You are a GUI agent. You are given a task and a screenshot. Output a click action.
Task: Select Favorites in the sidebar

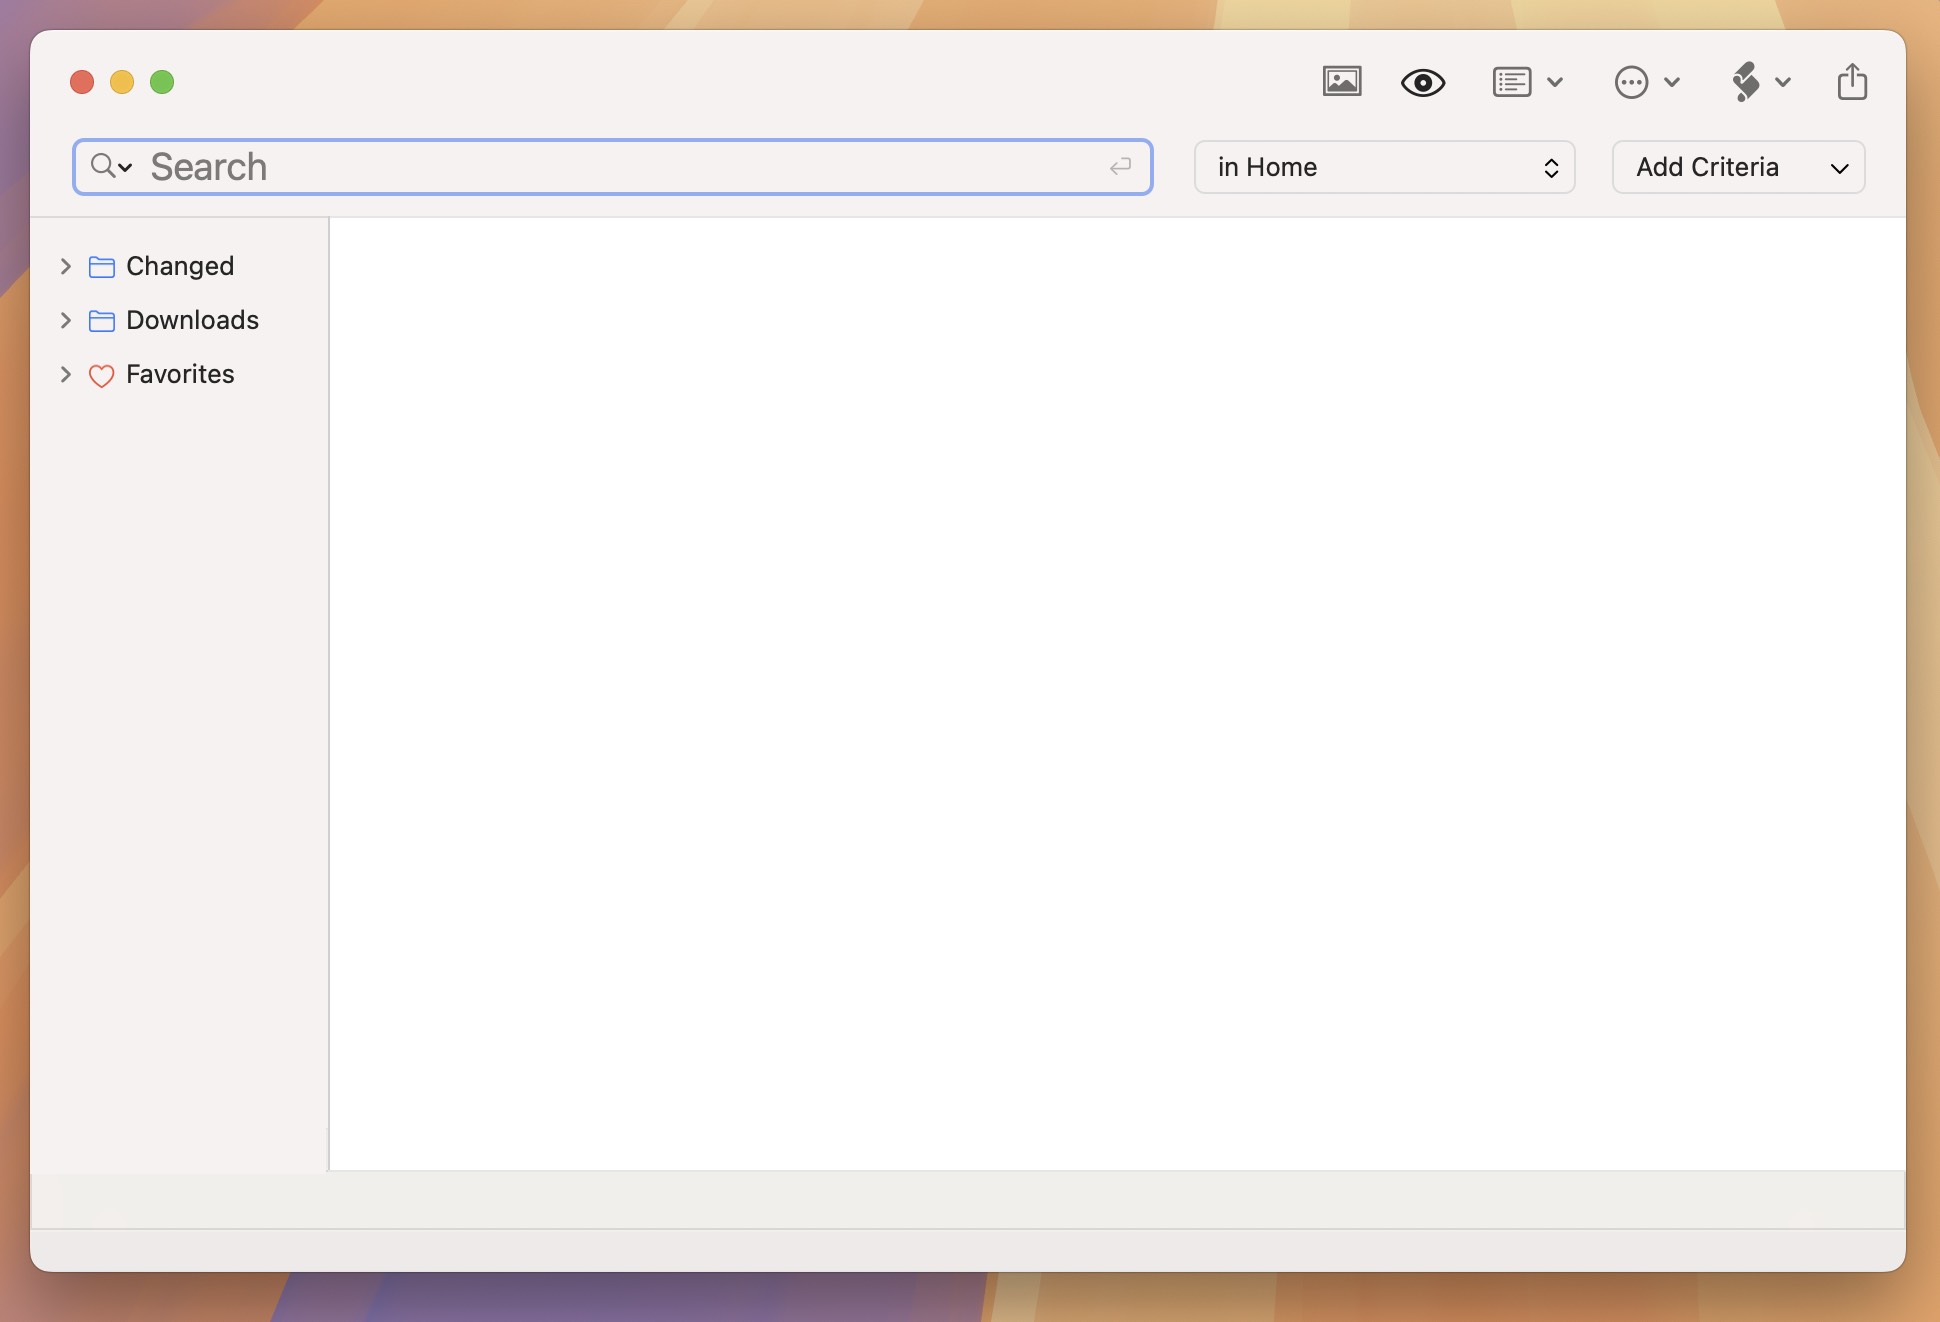(180, 374)
